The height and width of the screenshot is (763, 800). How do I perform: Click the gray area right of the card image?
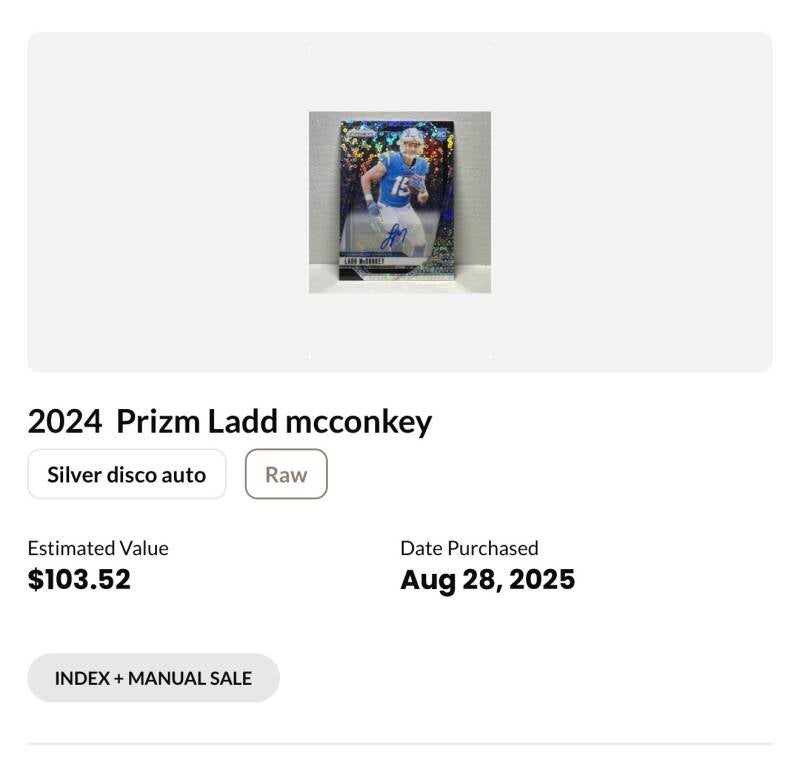point(630,202)
